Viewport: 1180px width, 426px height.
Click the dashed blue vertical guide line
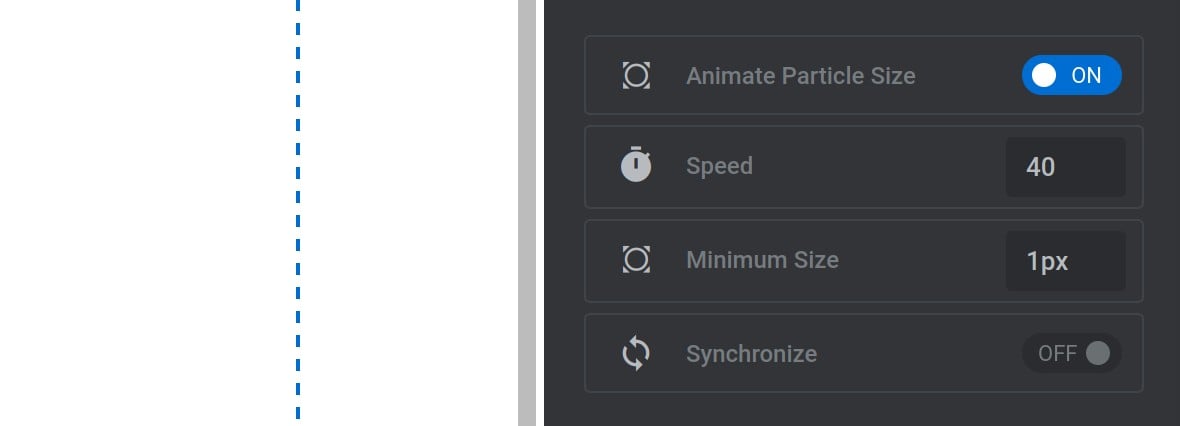[298, 211]
